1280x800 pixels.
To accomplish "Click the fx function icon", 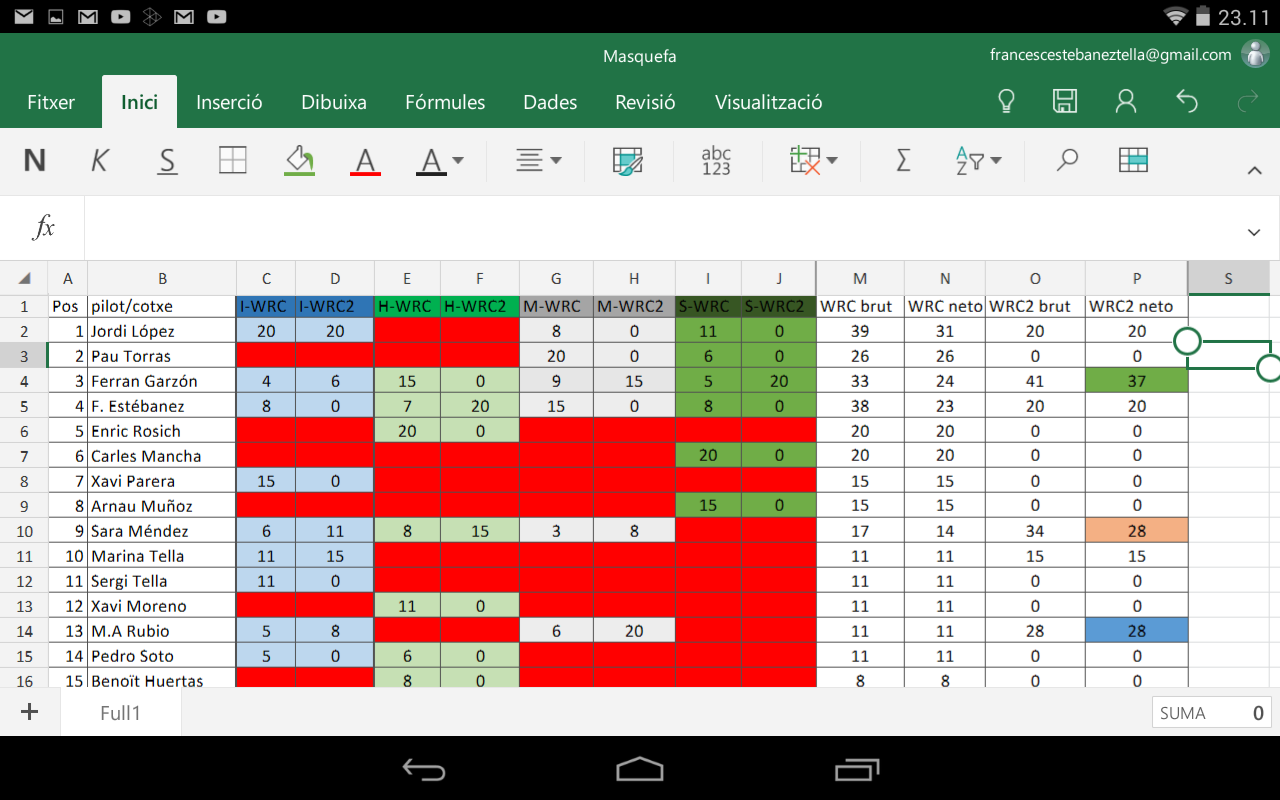I will tap(43, 228).
